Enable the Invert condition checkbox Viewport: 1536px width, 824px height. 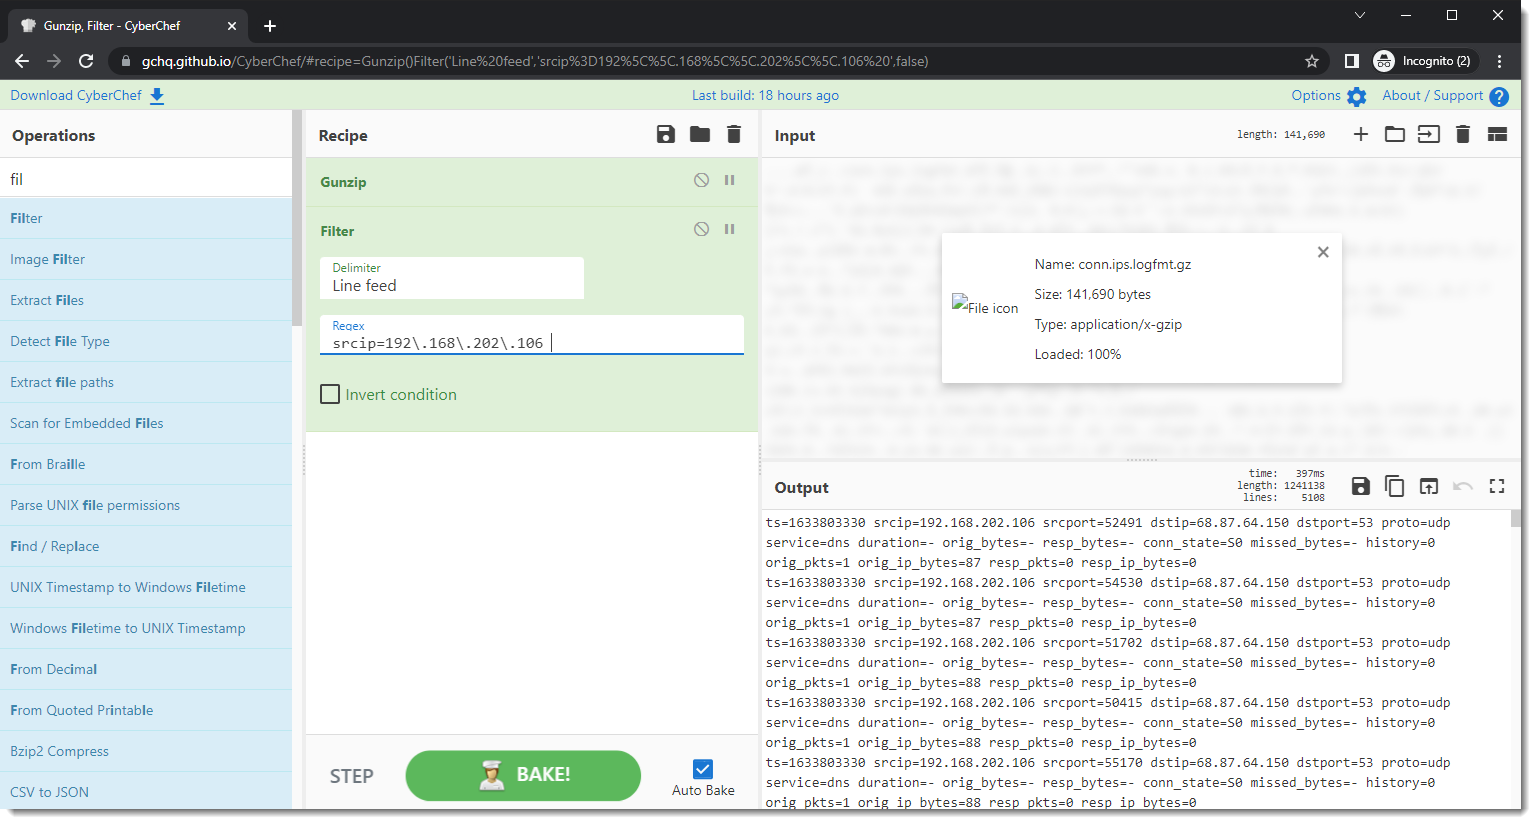click(x=330, y=395)
